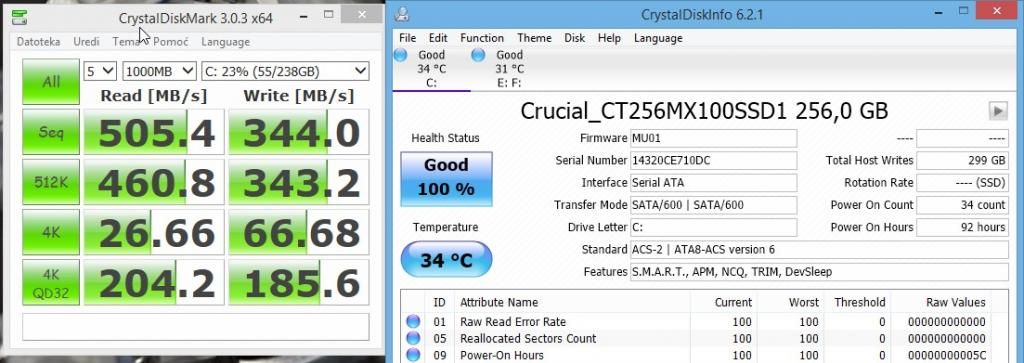Click 4K QD32 write result 185.6
The image size is (1024, 363).
pos(298,283)
